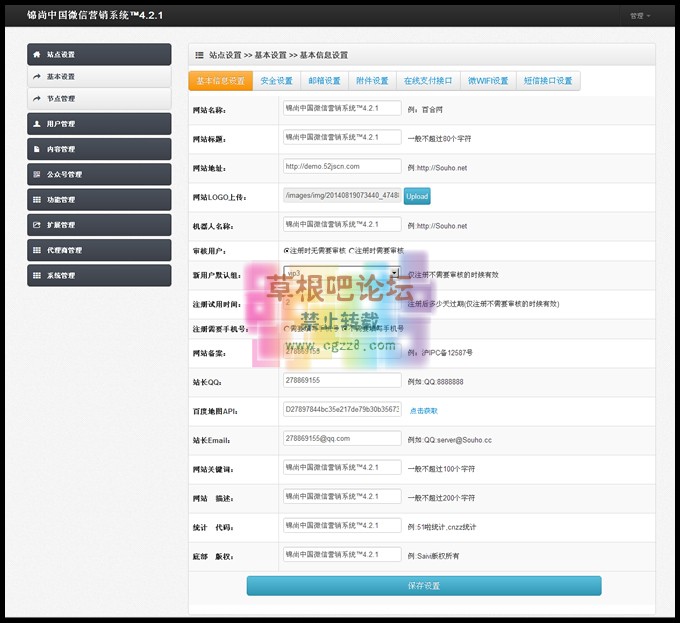Click the 点击获取 link for Baidu map API

tap(423, 411)
